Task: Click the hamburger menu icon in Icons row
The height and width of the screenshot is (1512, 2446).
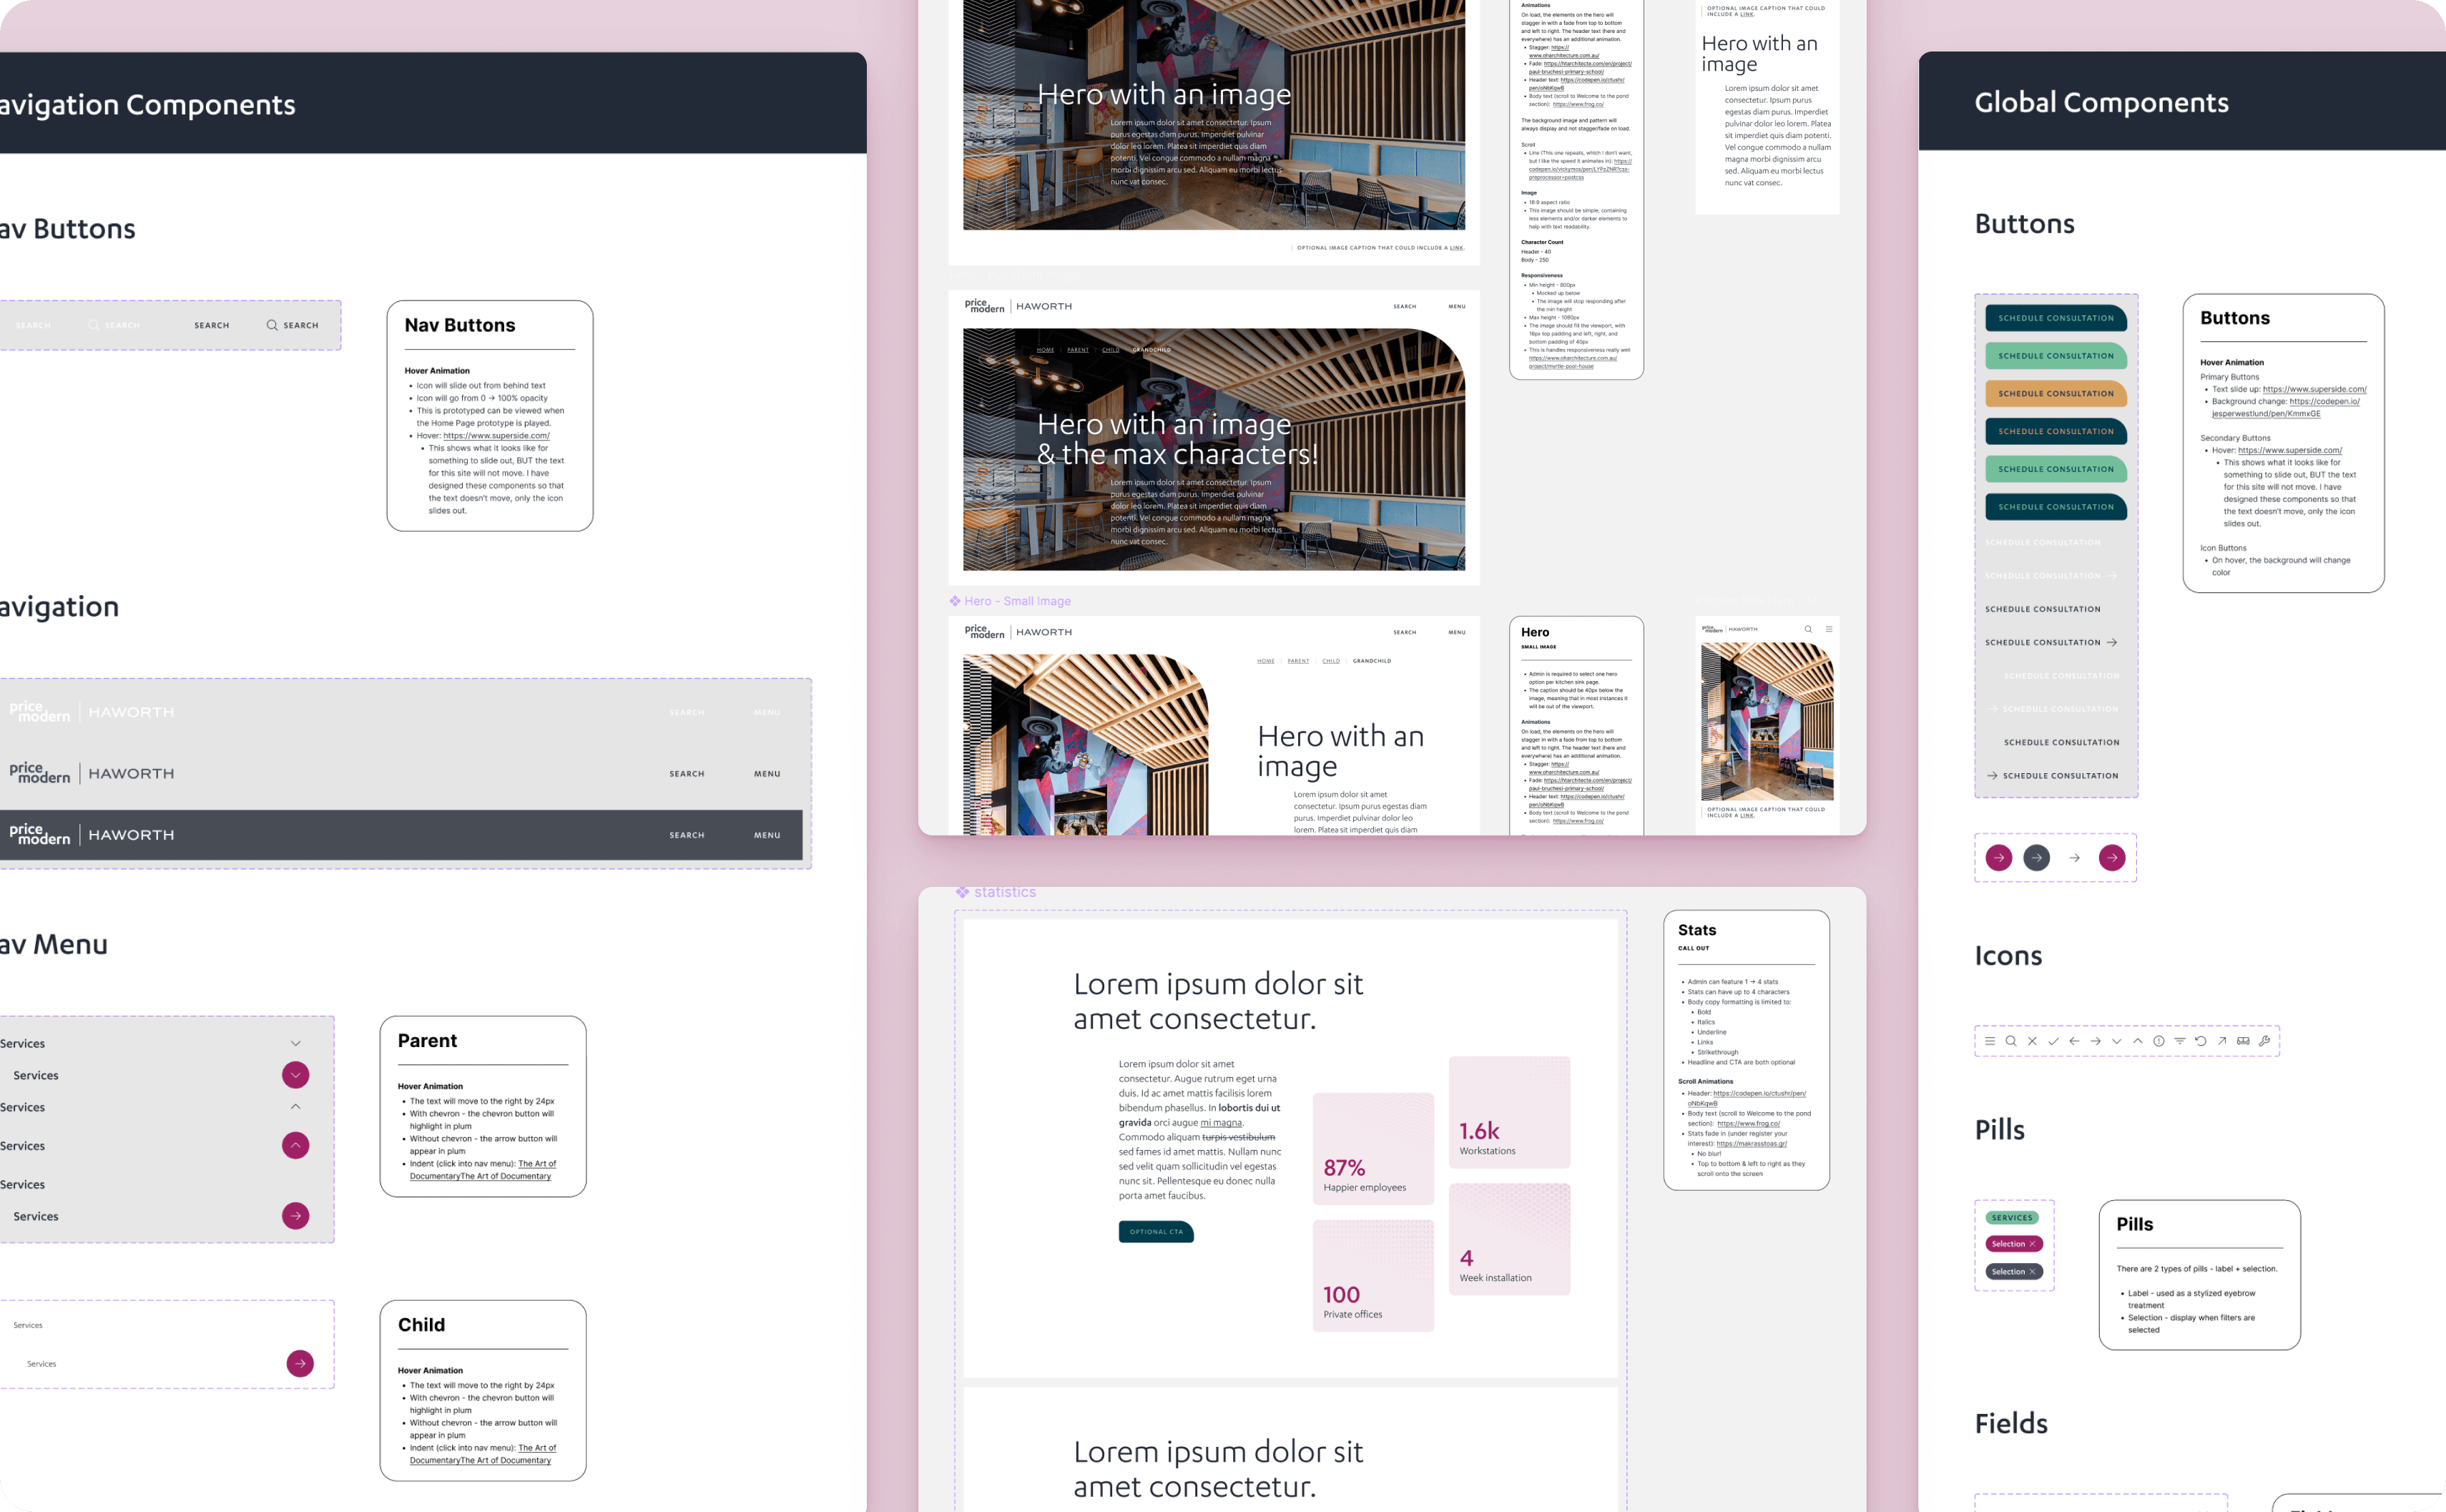Action: click(x=1990, y=1041)
